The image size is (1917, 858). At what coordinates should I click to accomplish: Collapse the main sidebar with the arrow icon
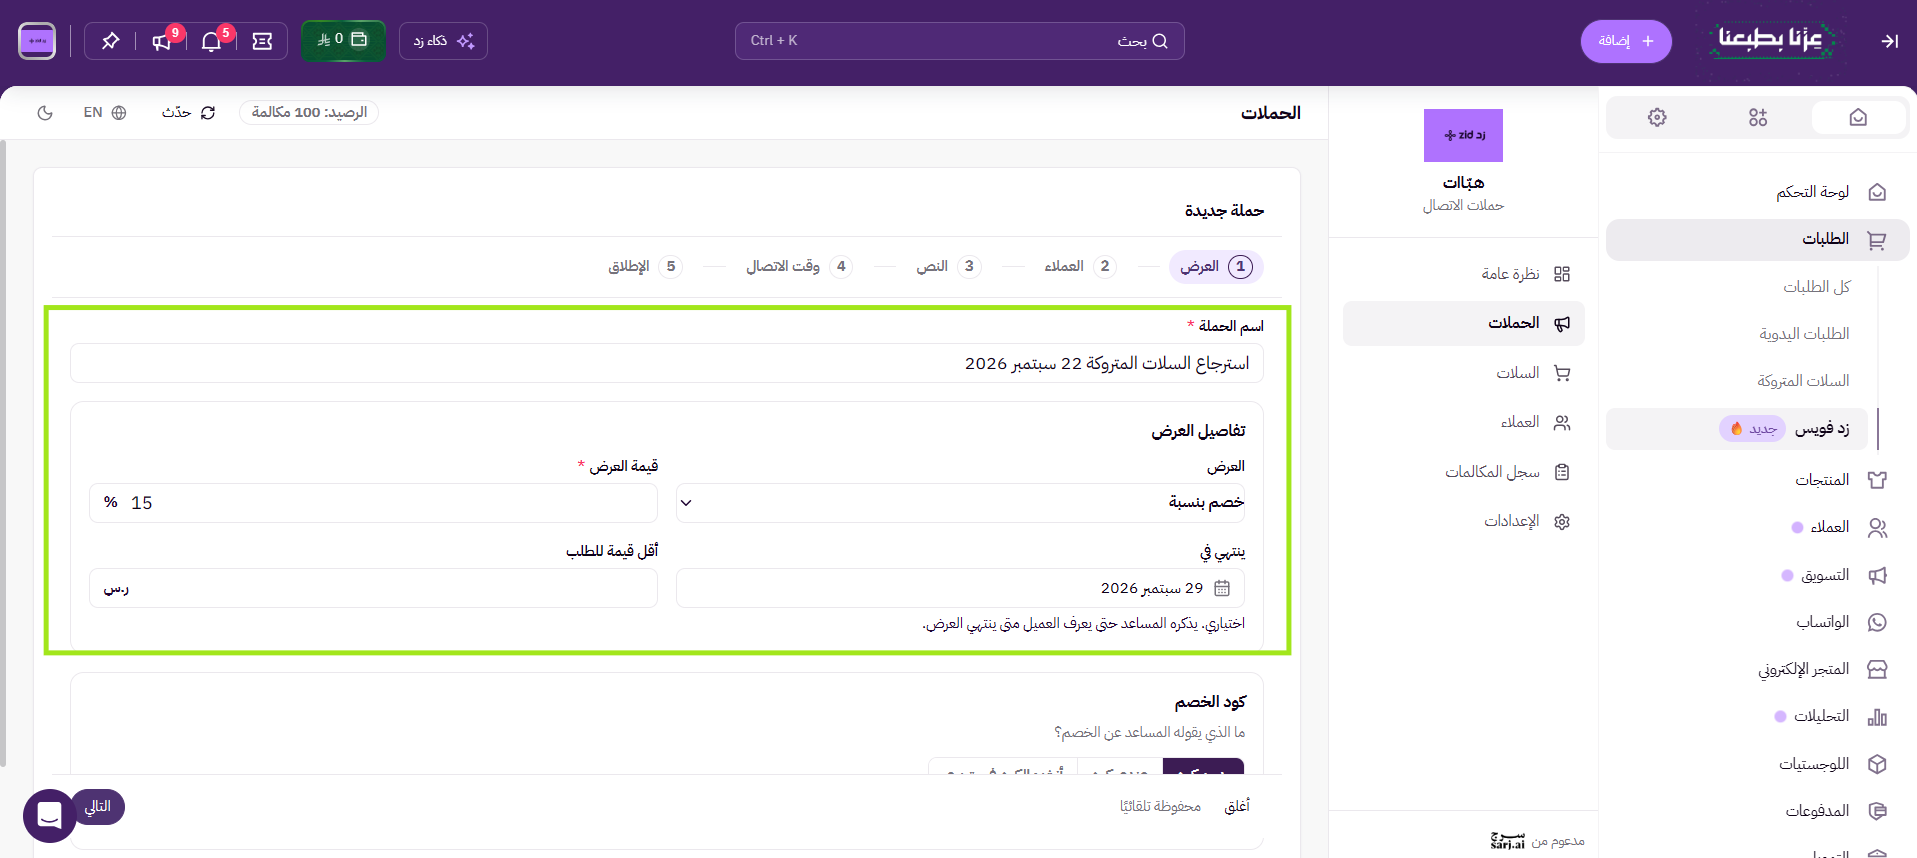(x=1889, y=41)
